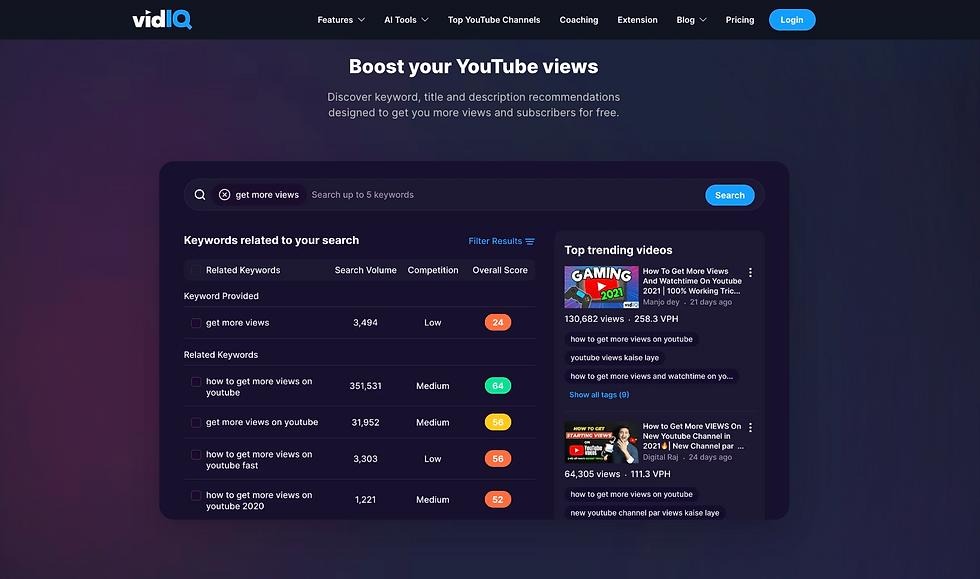Open video title 'How to Get More VIEWS On New Youtube Channel'
This screenshot has height=579, width=980.
click(692, 436)
